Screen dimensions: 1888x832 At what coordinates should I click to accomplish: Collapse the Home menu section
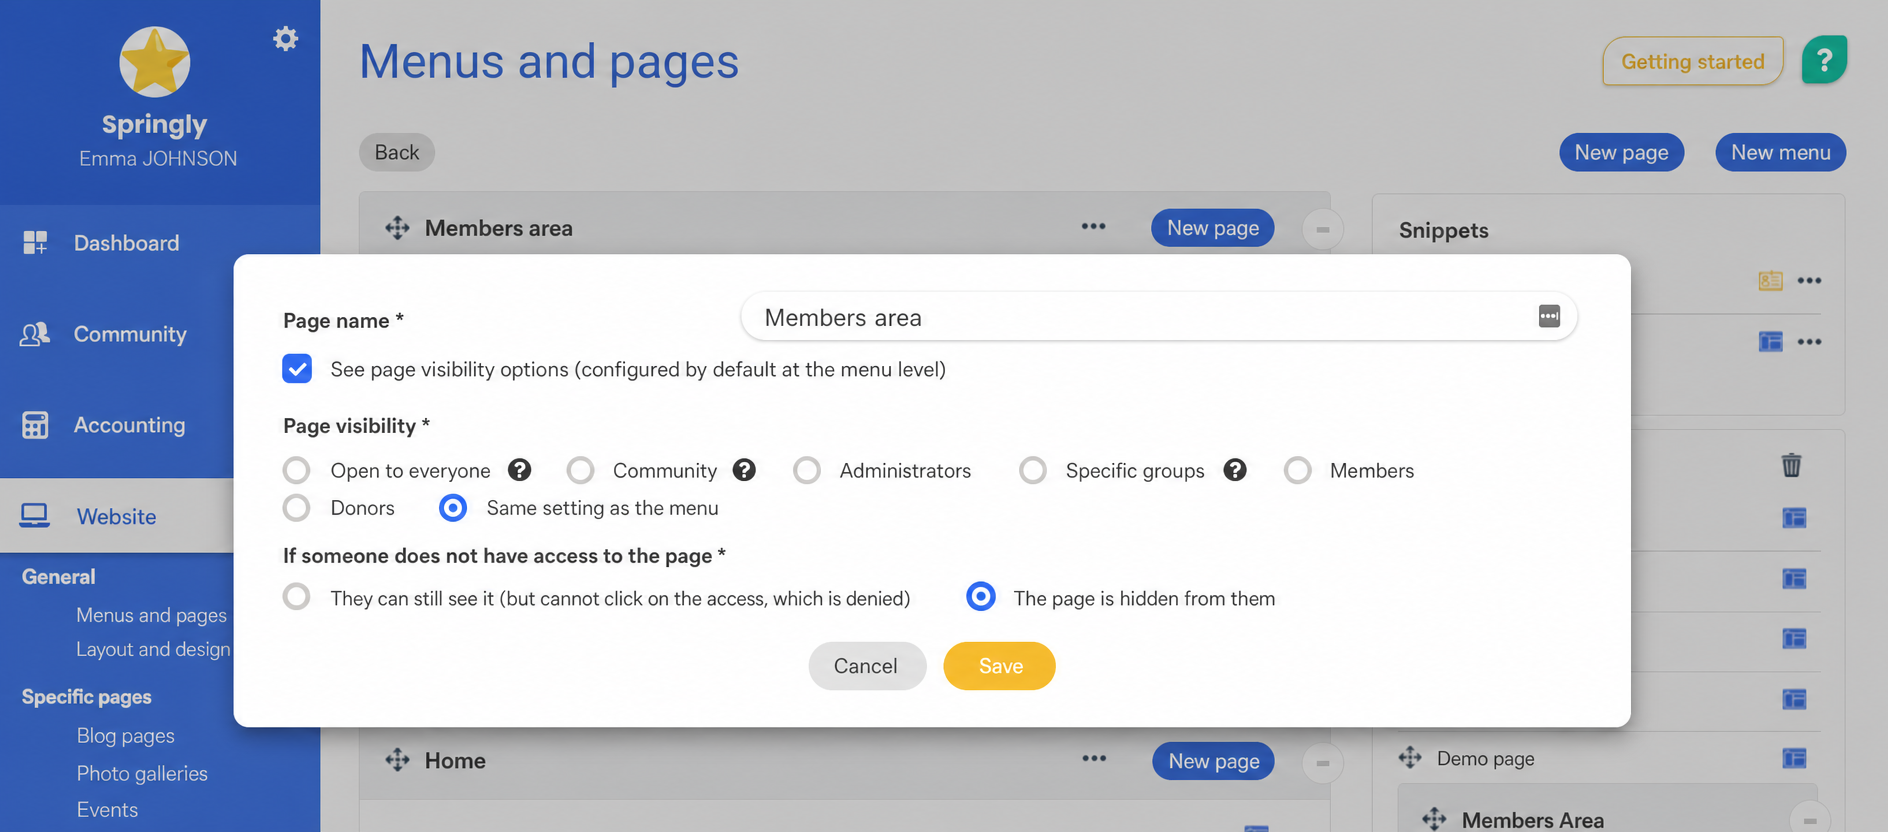[1322, 763]
